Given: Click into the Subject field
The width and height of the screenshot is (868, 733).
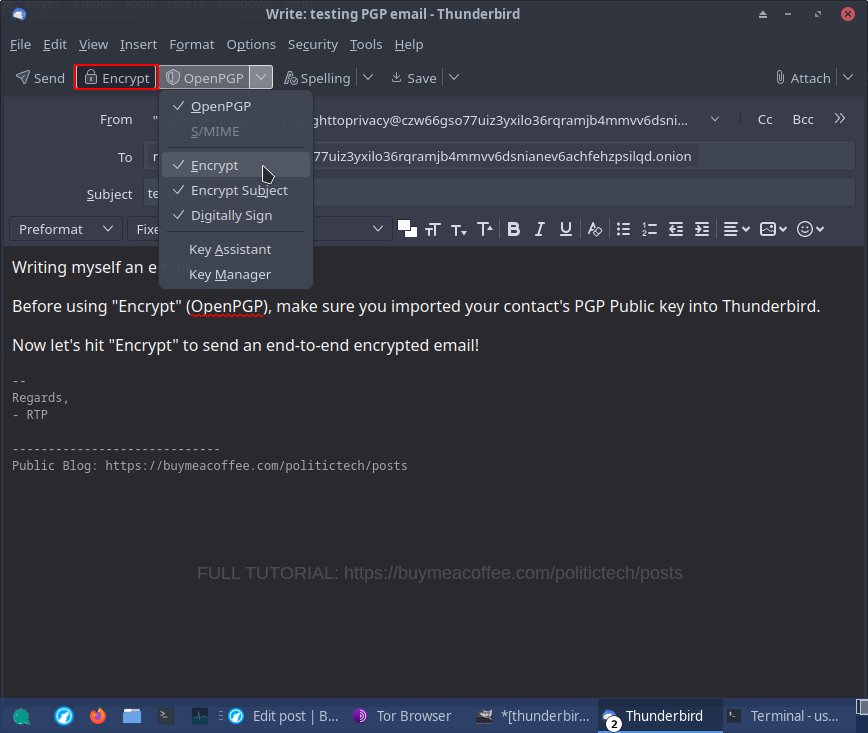Looking at the screenshot, I should (x=499, y=193).
